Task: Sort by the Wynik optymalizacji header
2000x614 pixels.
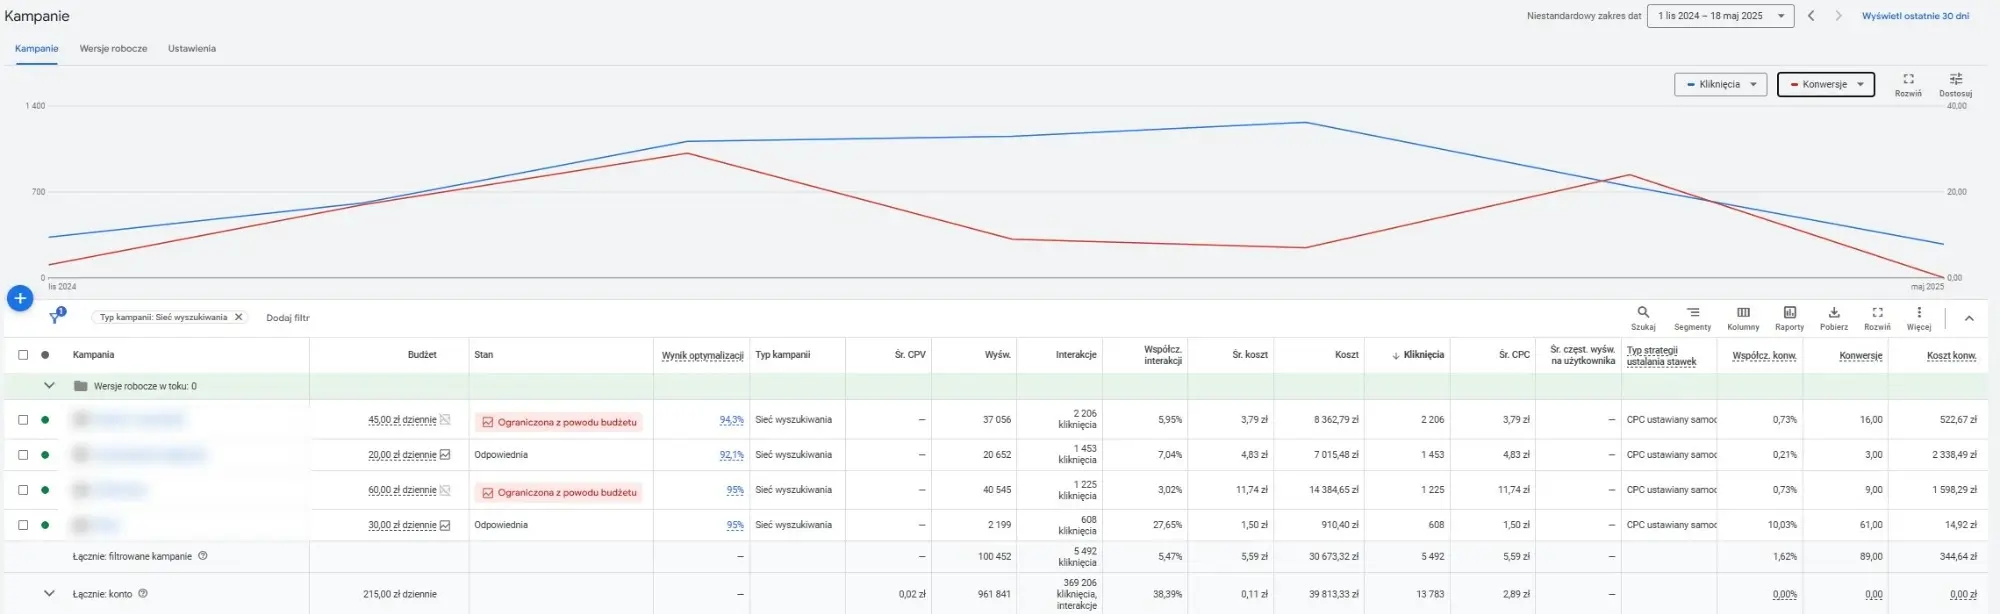Action: coord(702,355)
